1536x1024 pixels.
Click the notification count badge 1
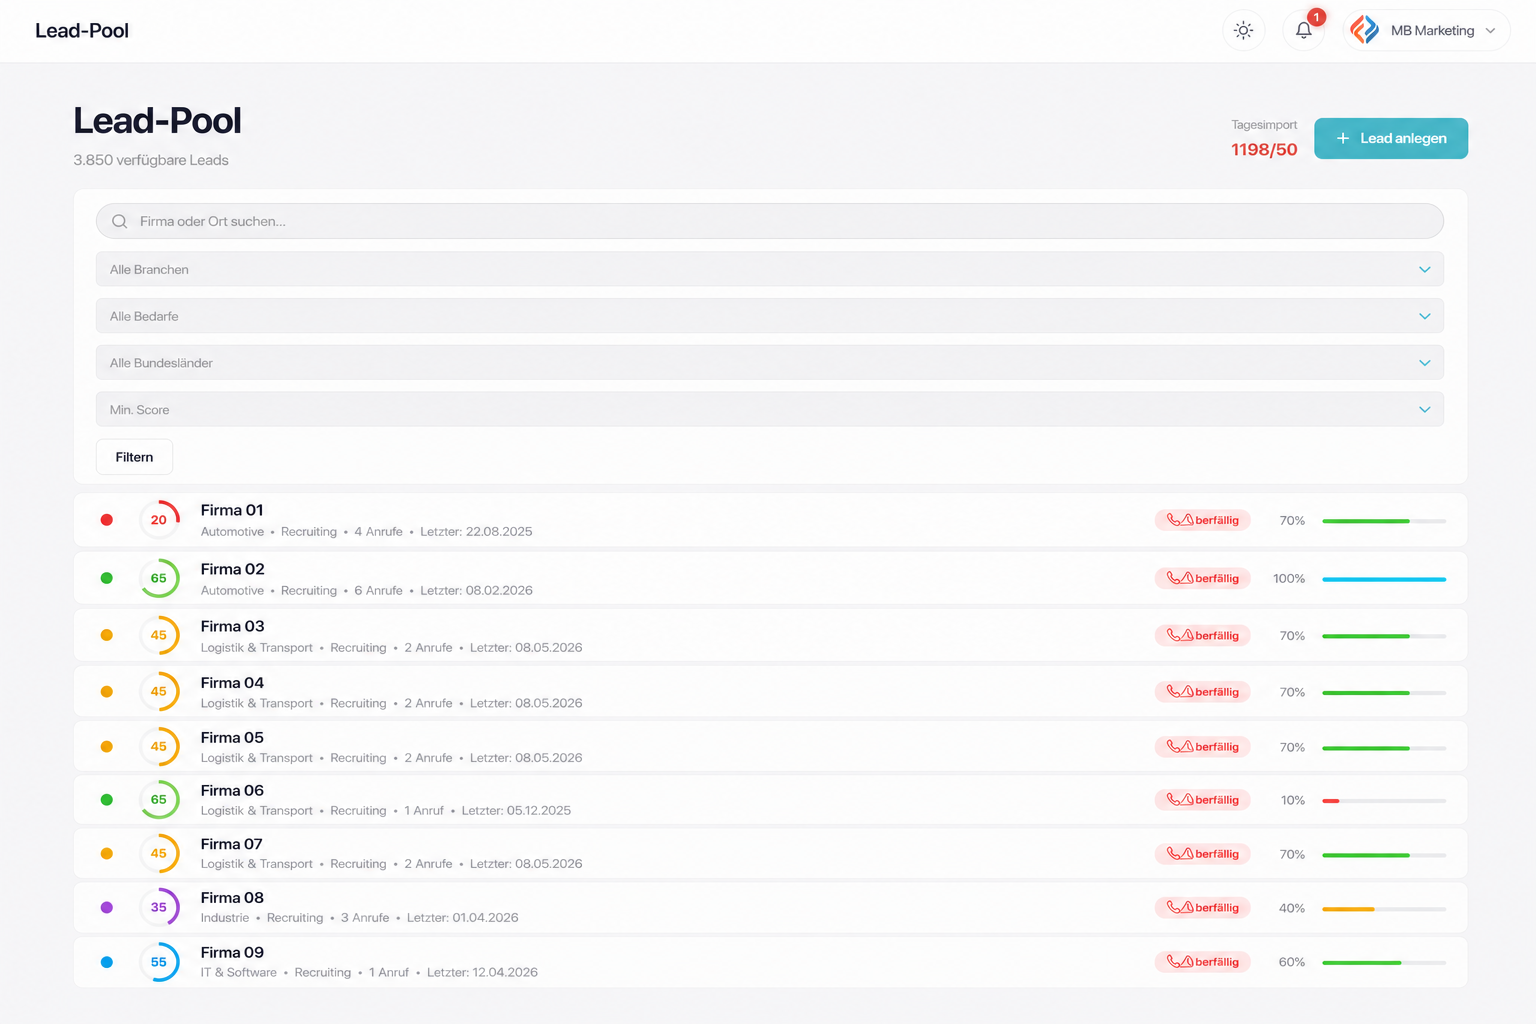[x=1317, y=17]
